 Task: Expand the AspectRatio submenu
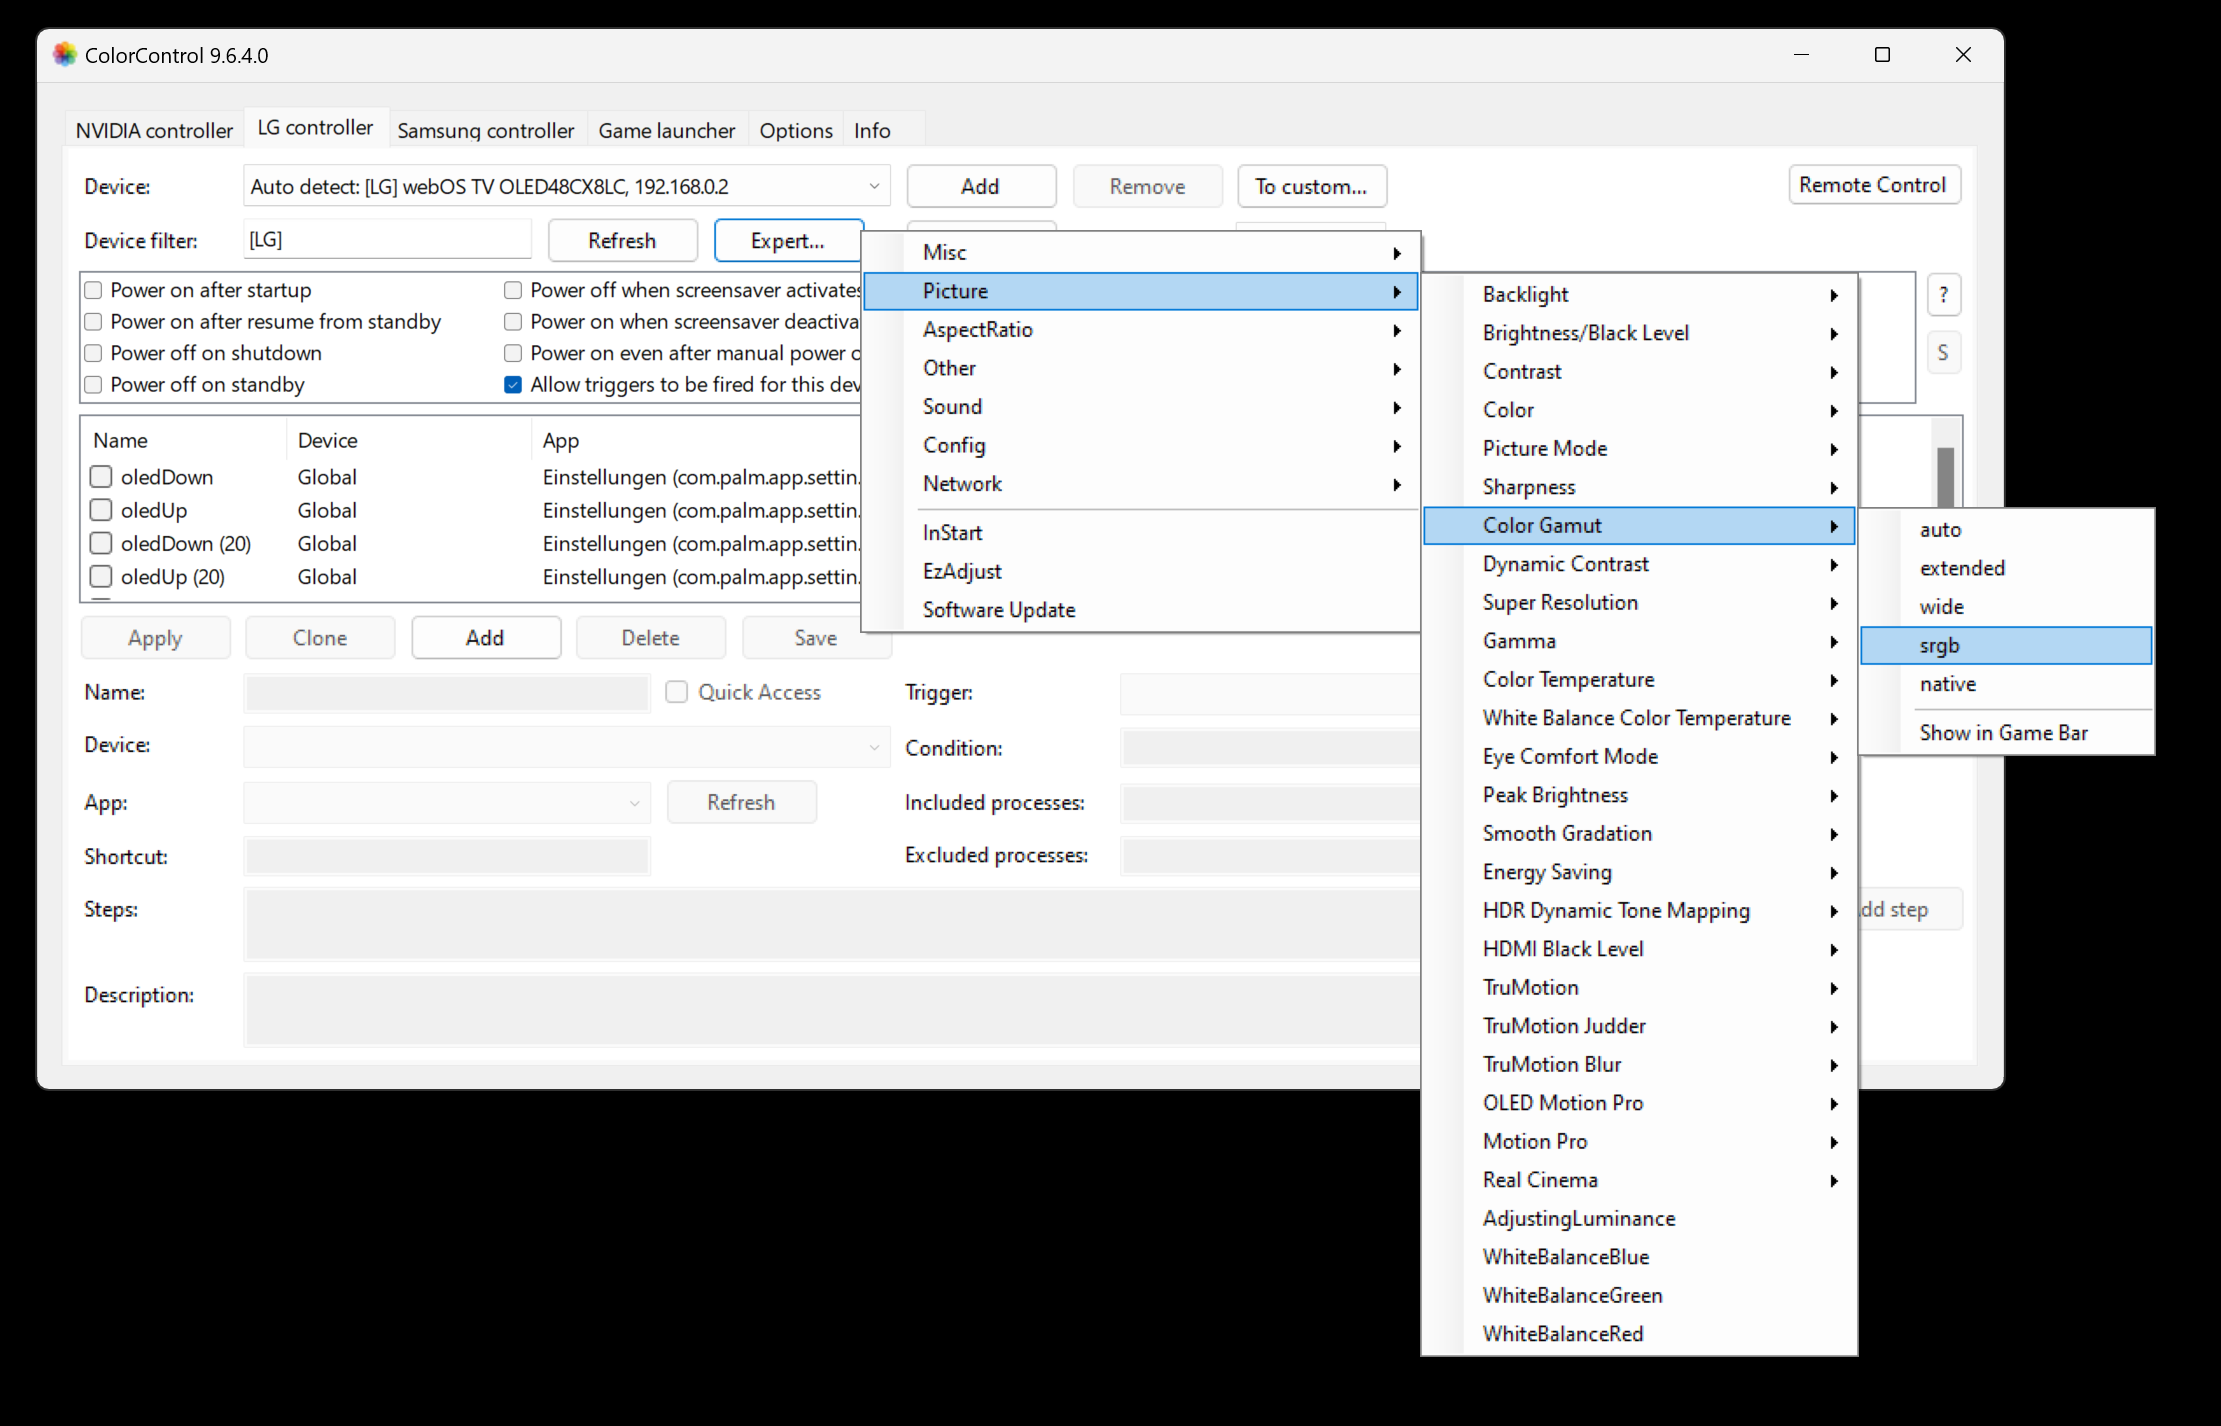click(1140, 330)
